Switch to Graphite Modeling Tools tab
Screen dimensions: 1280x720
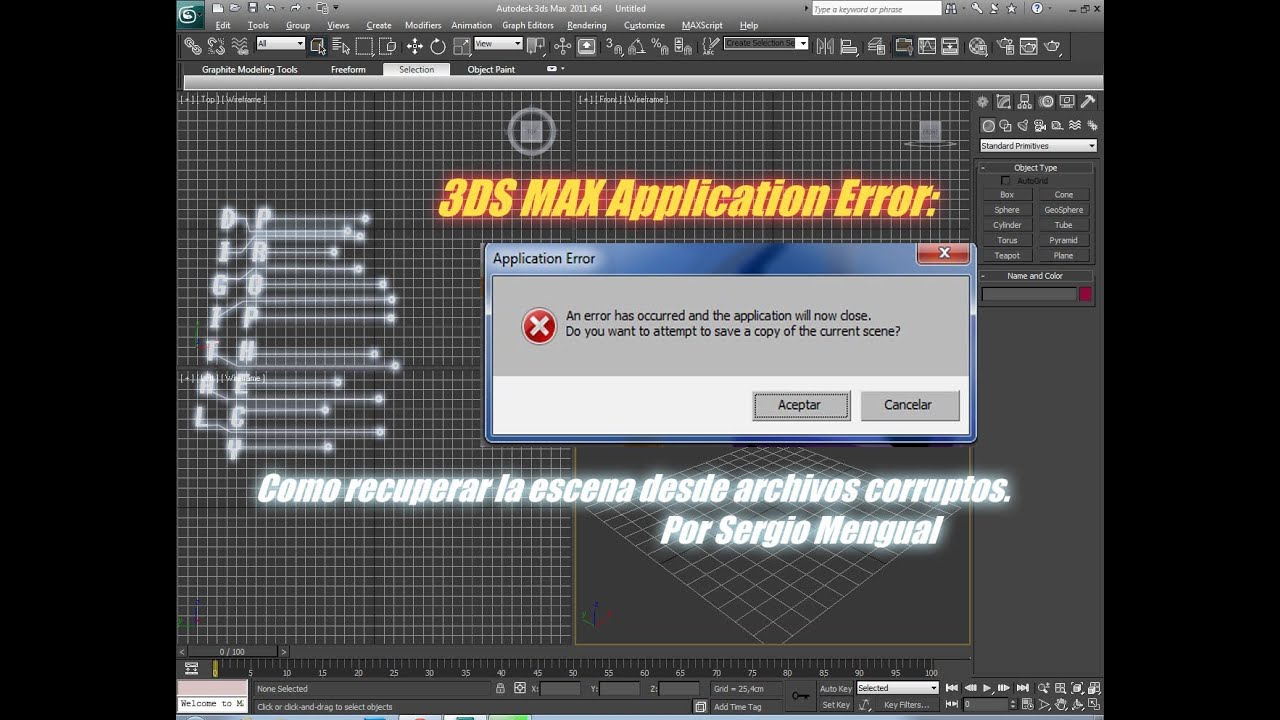250,70
